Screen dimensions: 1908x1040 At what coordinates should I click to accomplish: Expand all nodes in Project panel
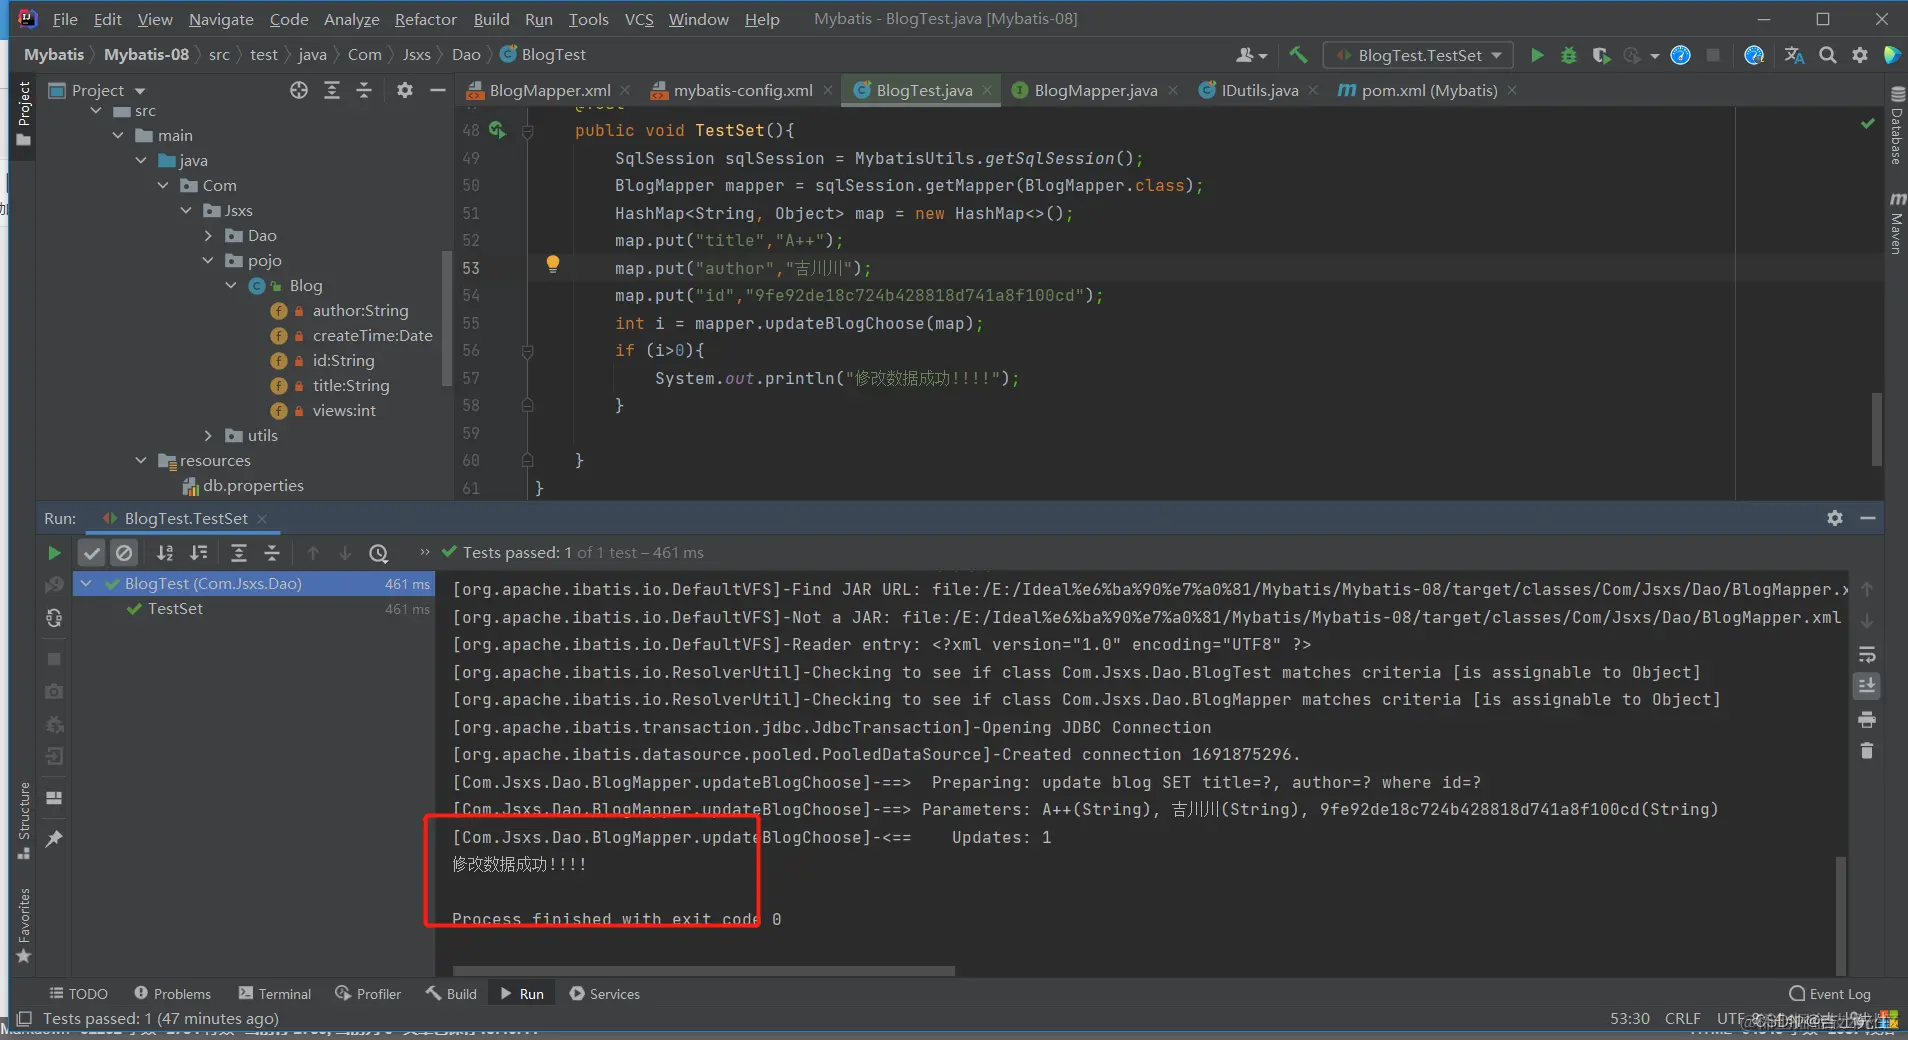[332, 90]
